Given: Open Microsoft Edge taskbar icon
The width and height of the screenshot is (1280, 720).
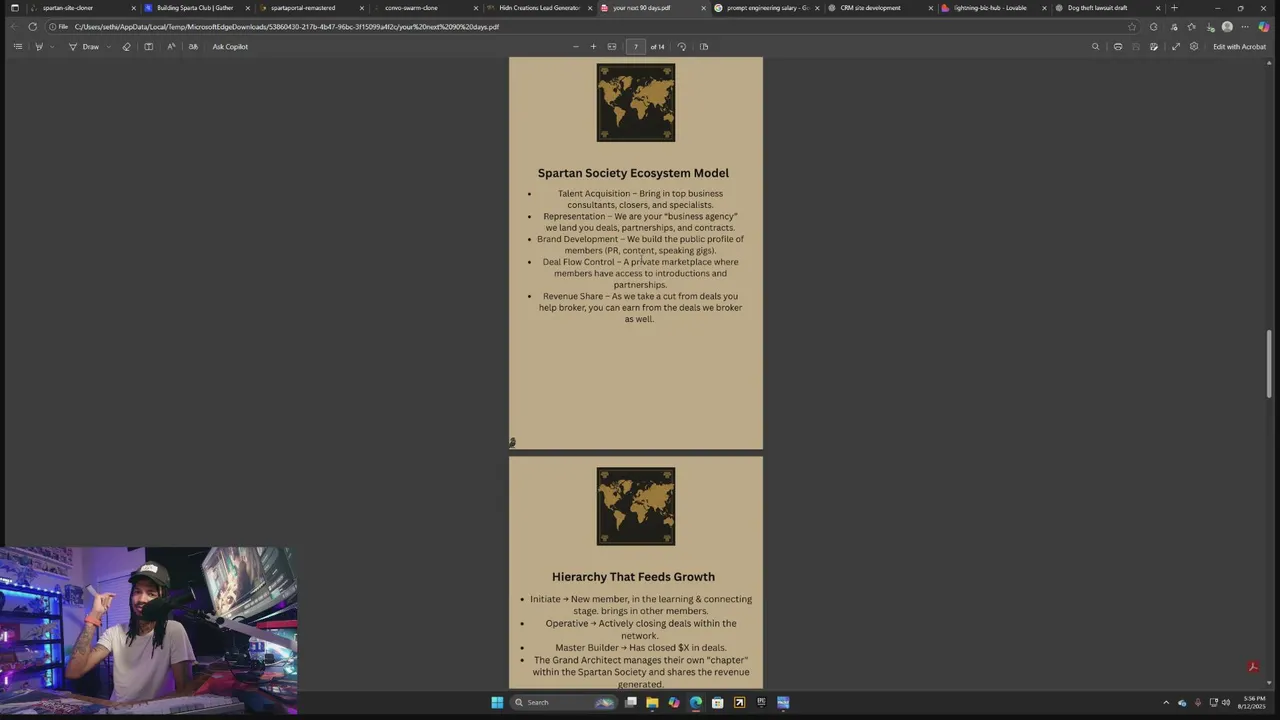Looking at the screenshot, I should pos(696,703).
